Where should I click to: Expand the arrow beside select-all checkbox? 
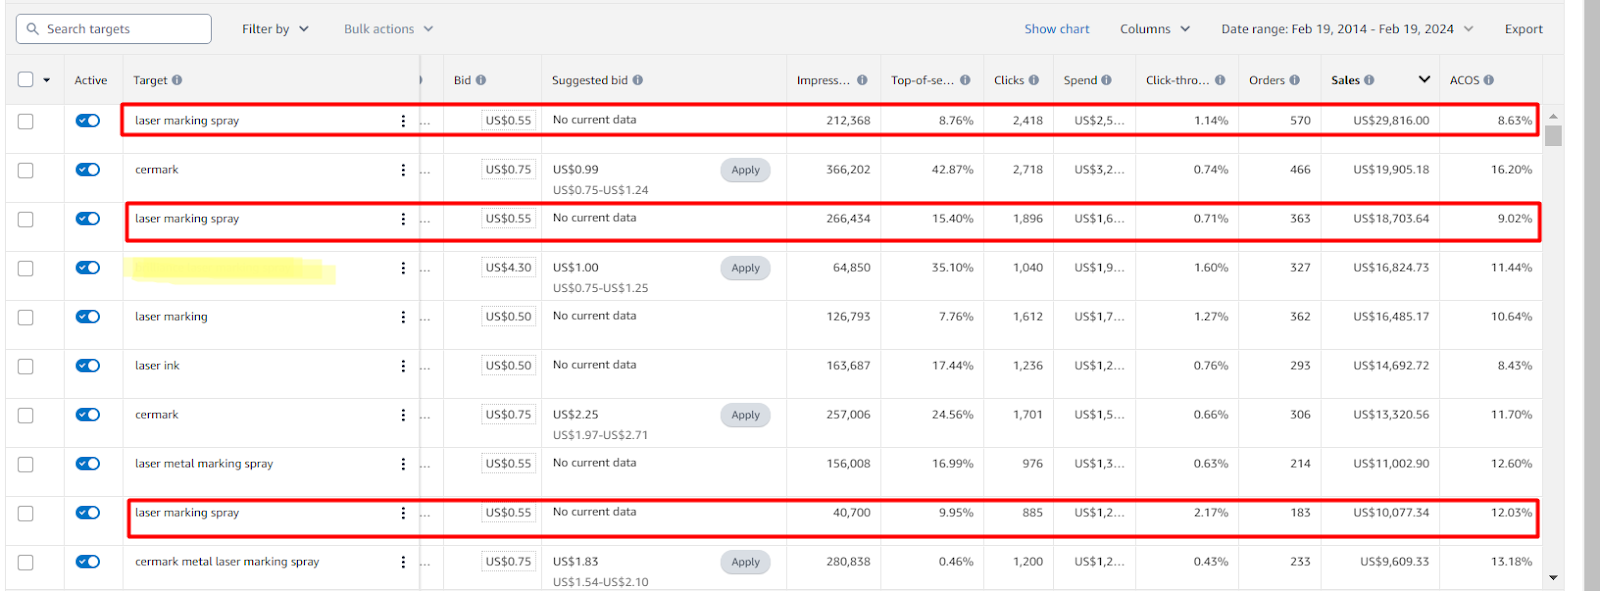tap(46, 80)
